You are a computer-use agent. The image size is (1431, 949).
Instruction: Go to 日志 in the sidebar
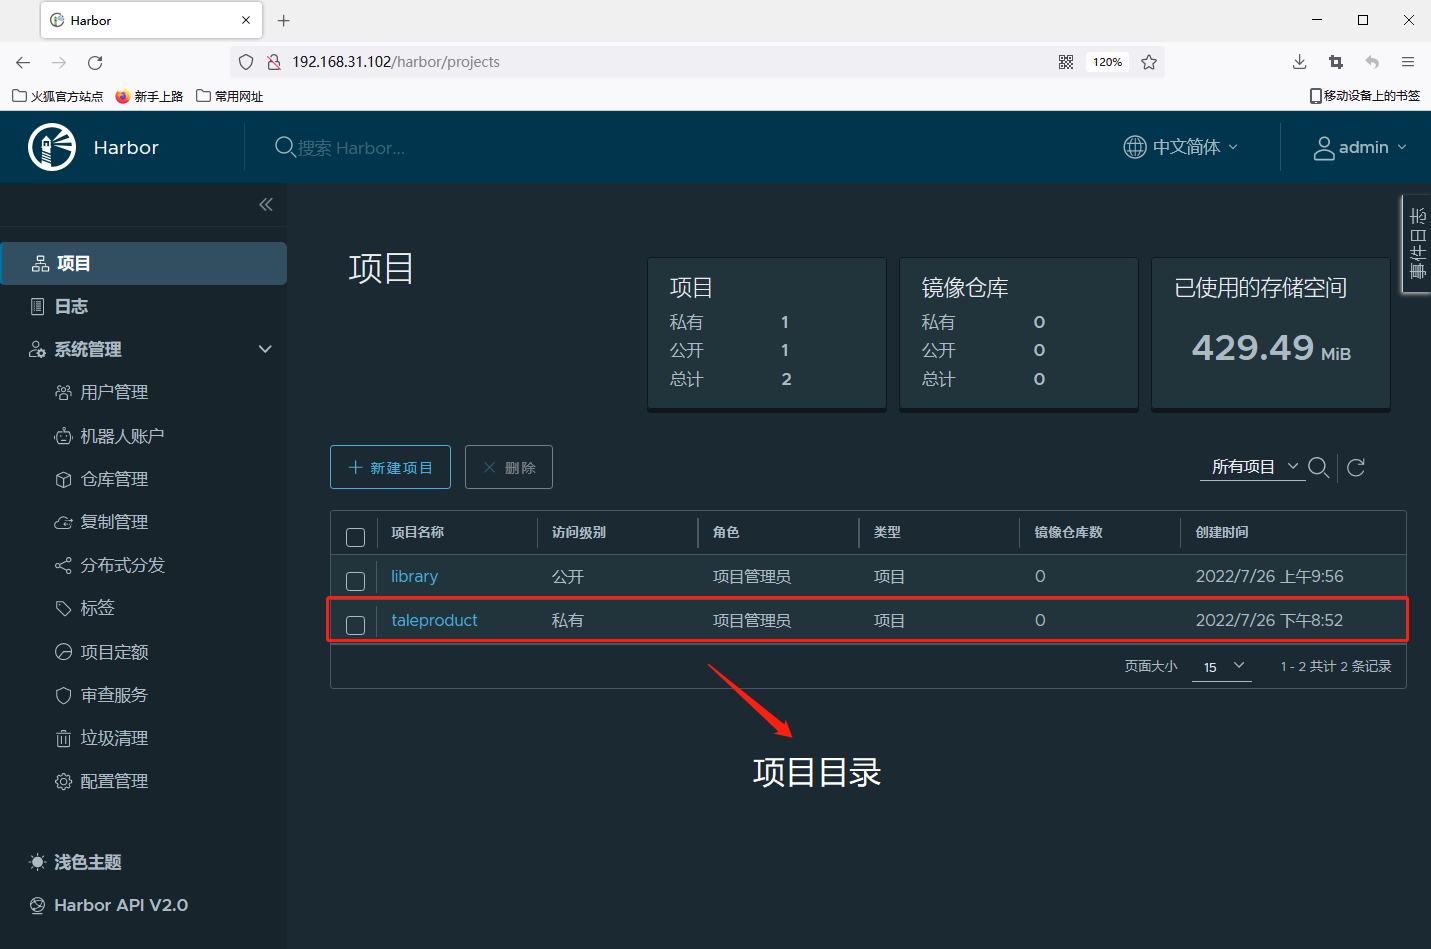[x=71, y=306]
